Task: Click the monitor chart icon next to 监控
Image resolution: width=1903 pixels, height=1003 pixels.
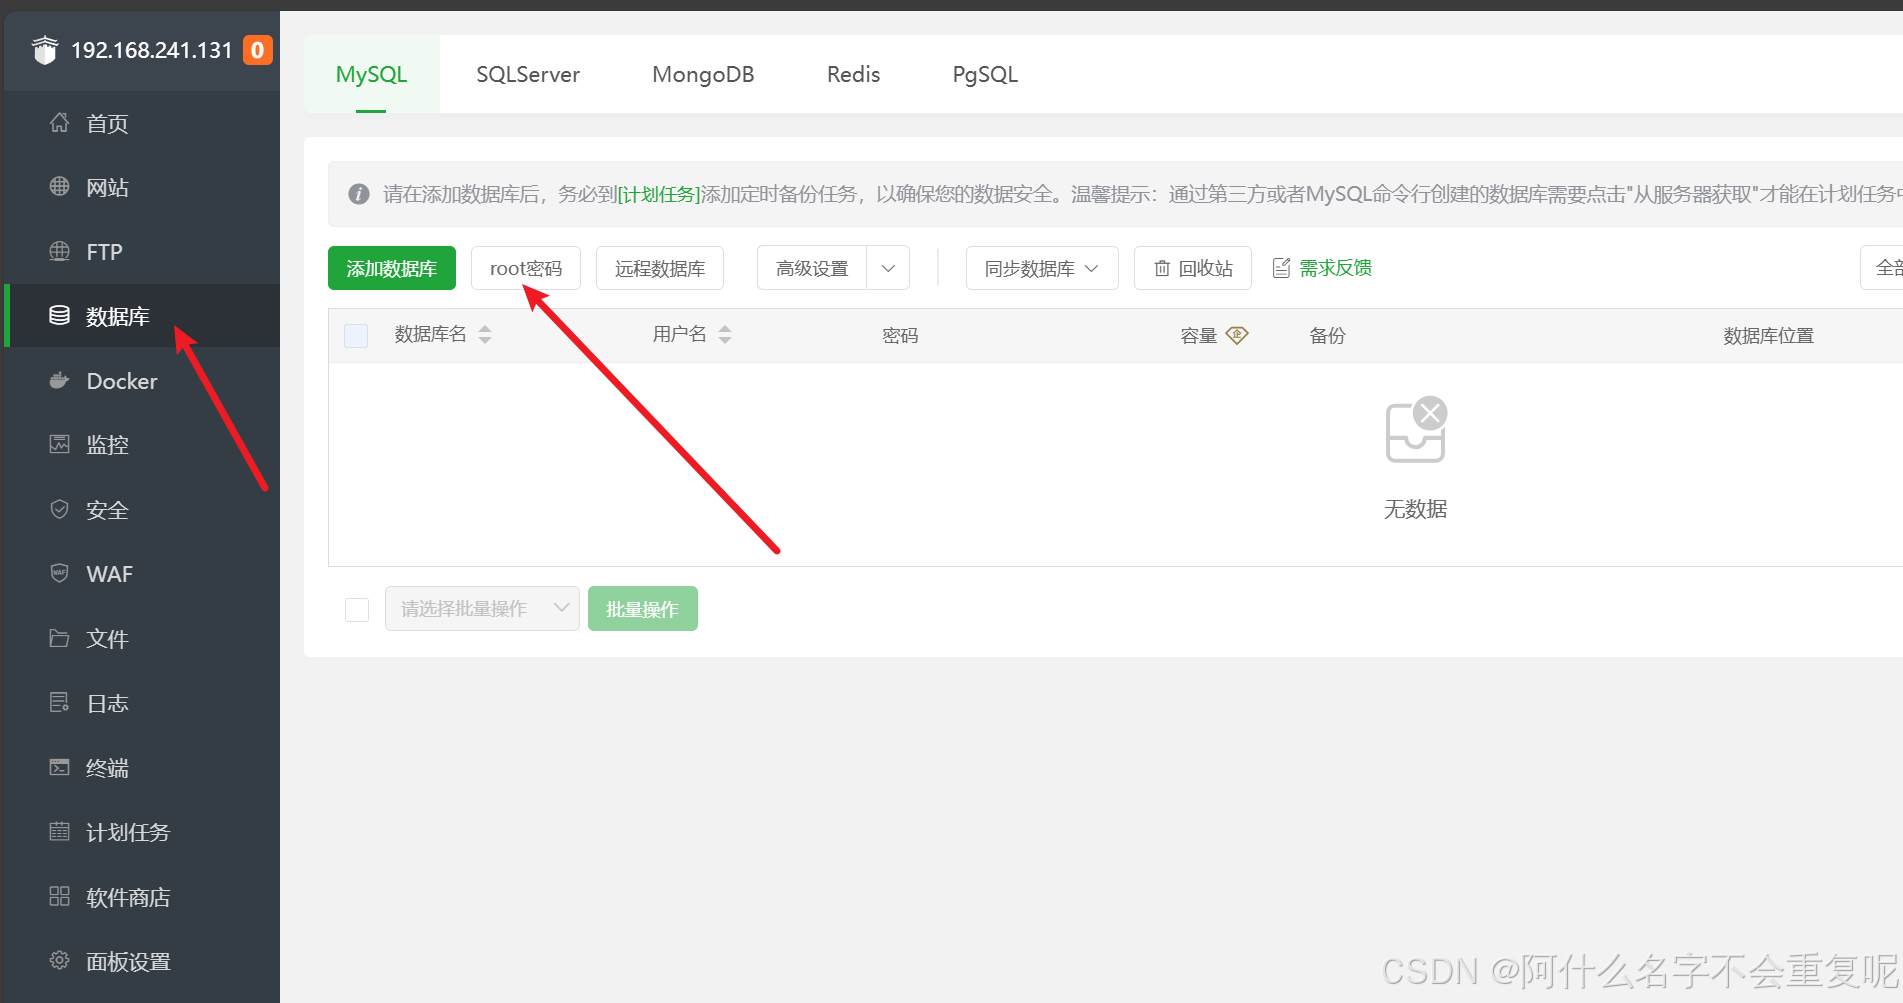Action: click(60, 444)
